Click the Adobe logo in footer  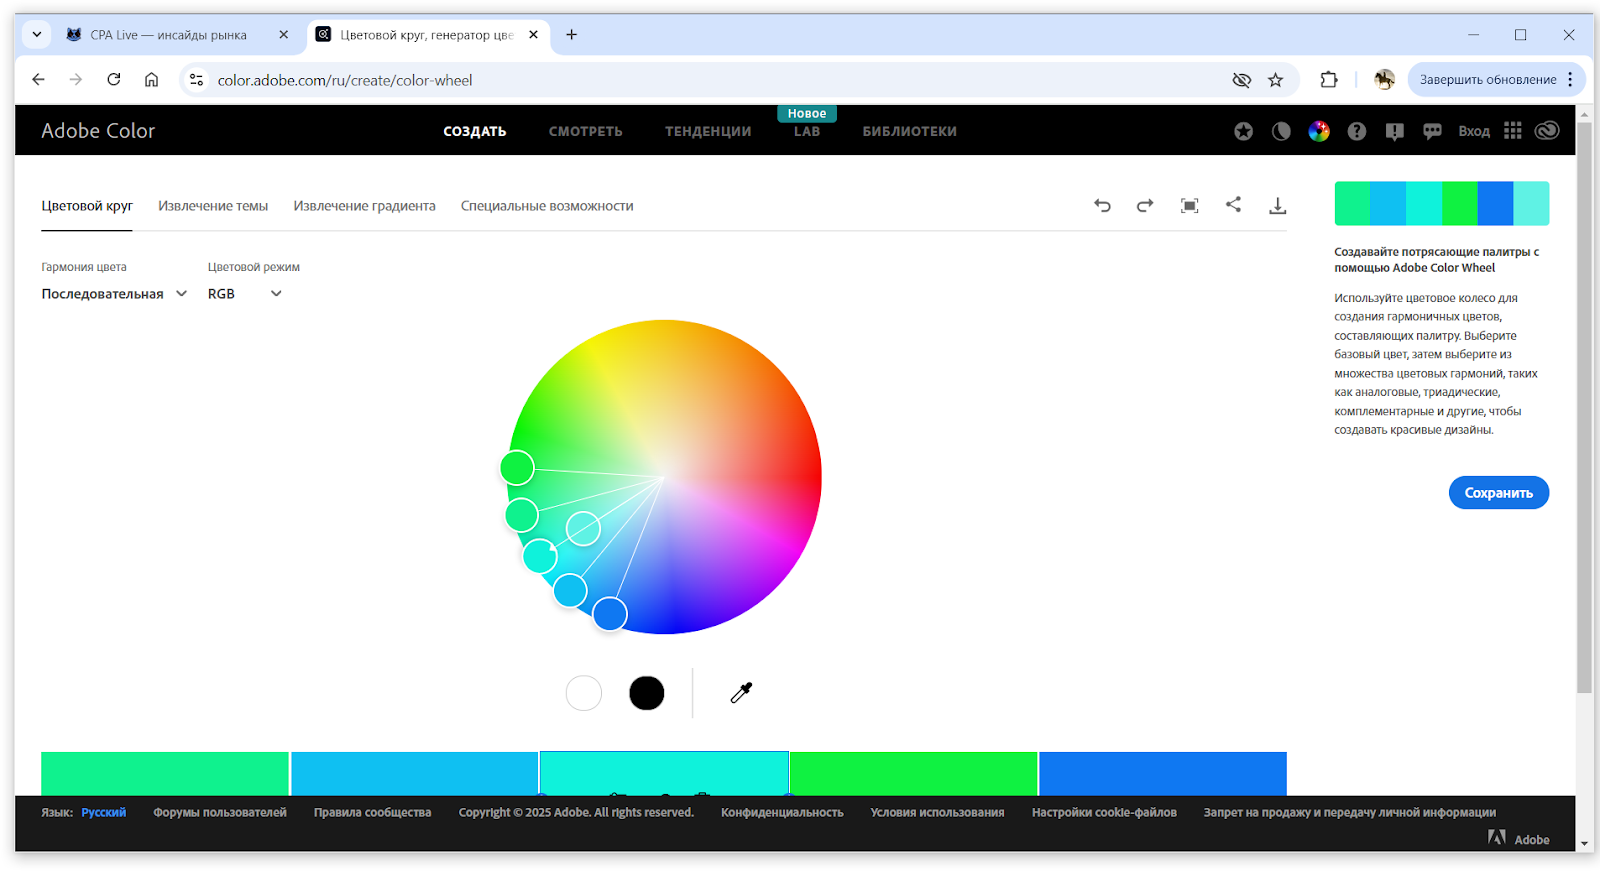coord(1518,838)
